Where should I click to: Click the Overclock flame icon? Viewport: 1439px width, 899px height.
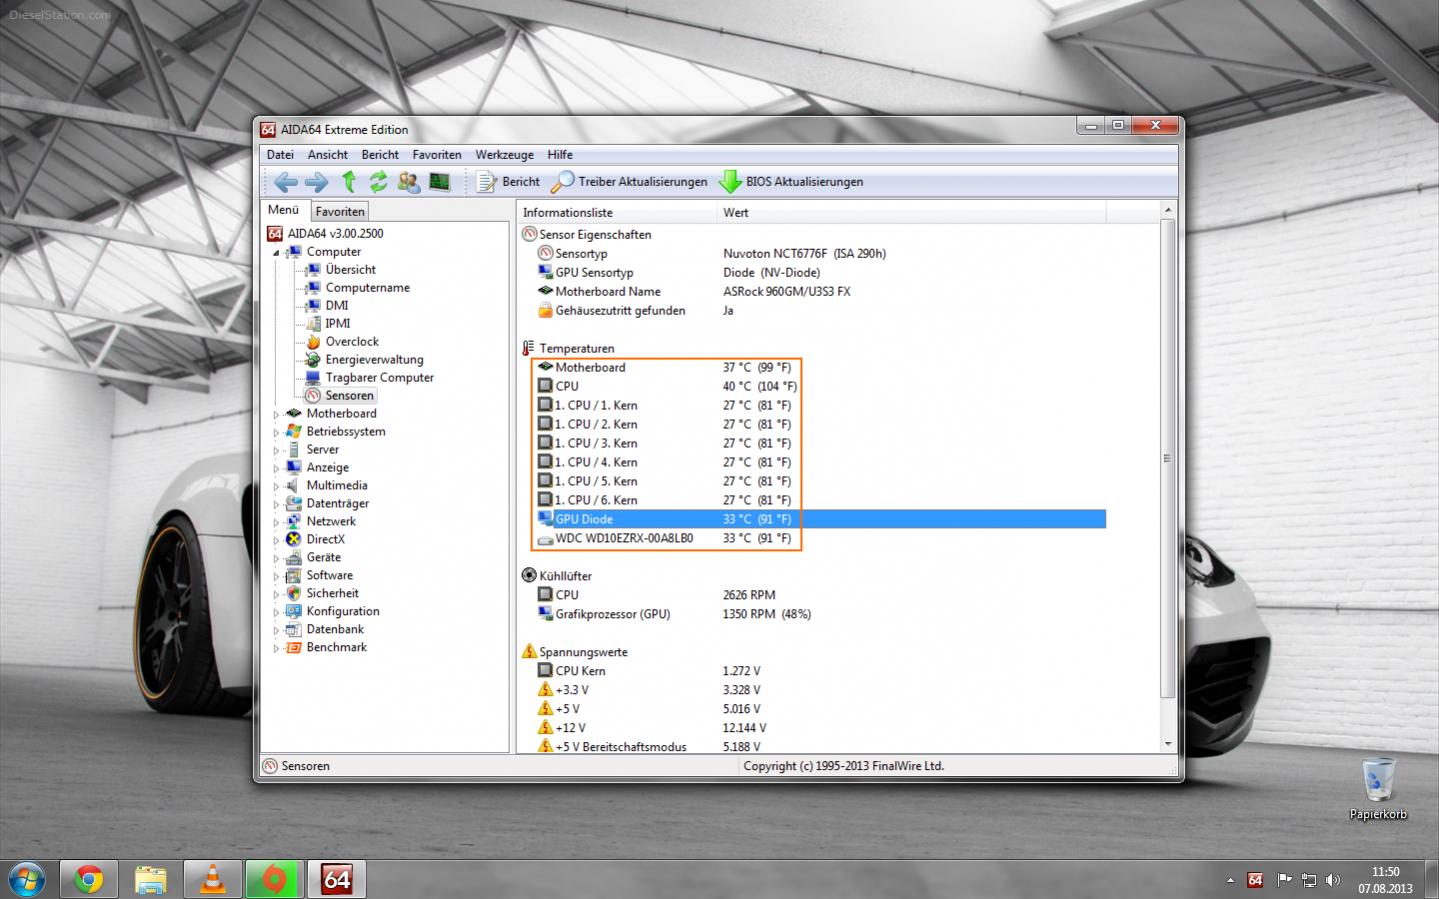(313, 342)
